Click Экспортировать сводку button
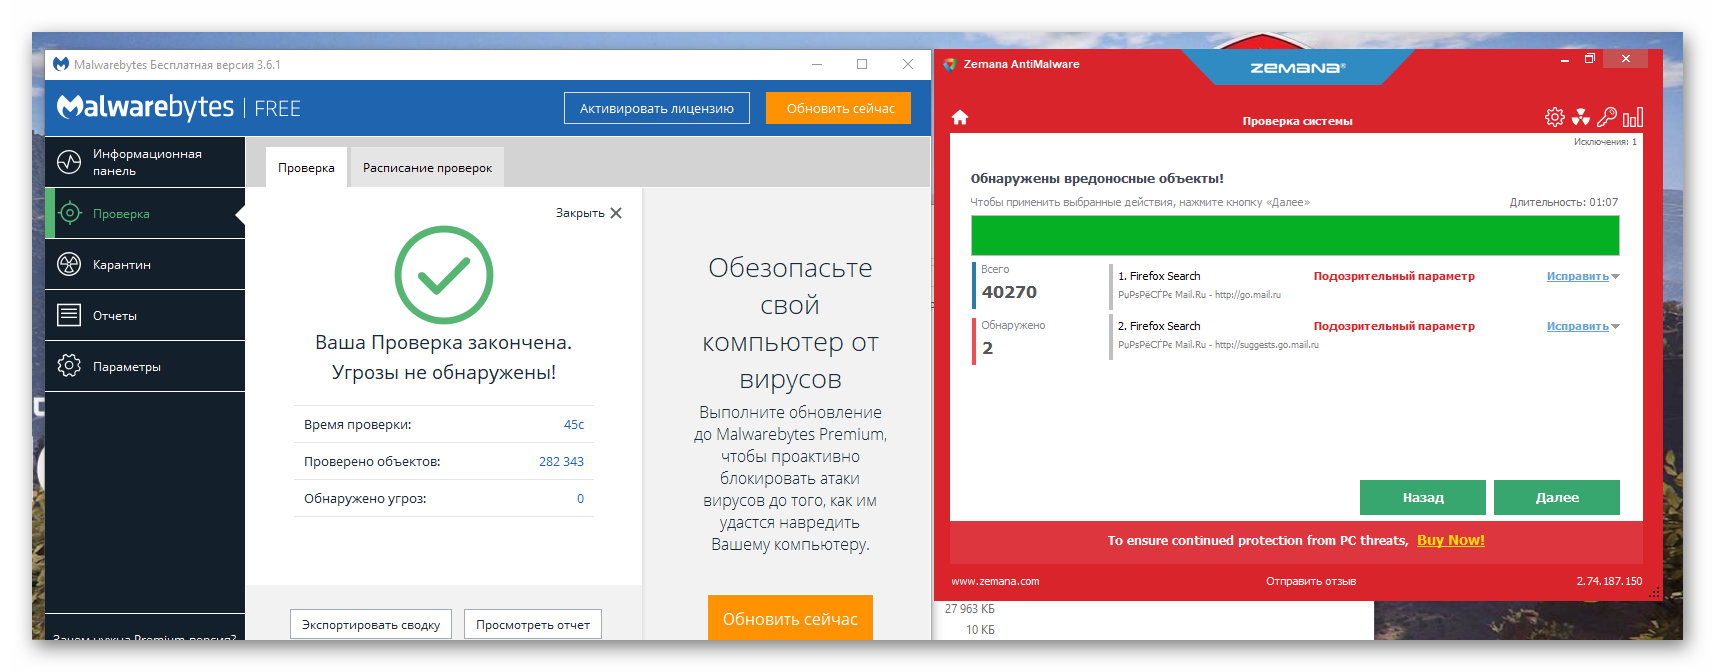The height and width of the screenshot is (672, 1715). coord(371,624)
